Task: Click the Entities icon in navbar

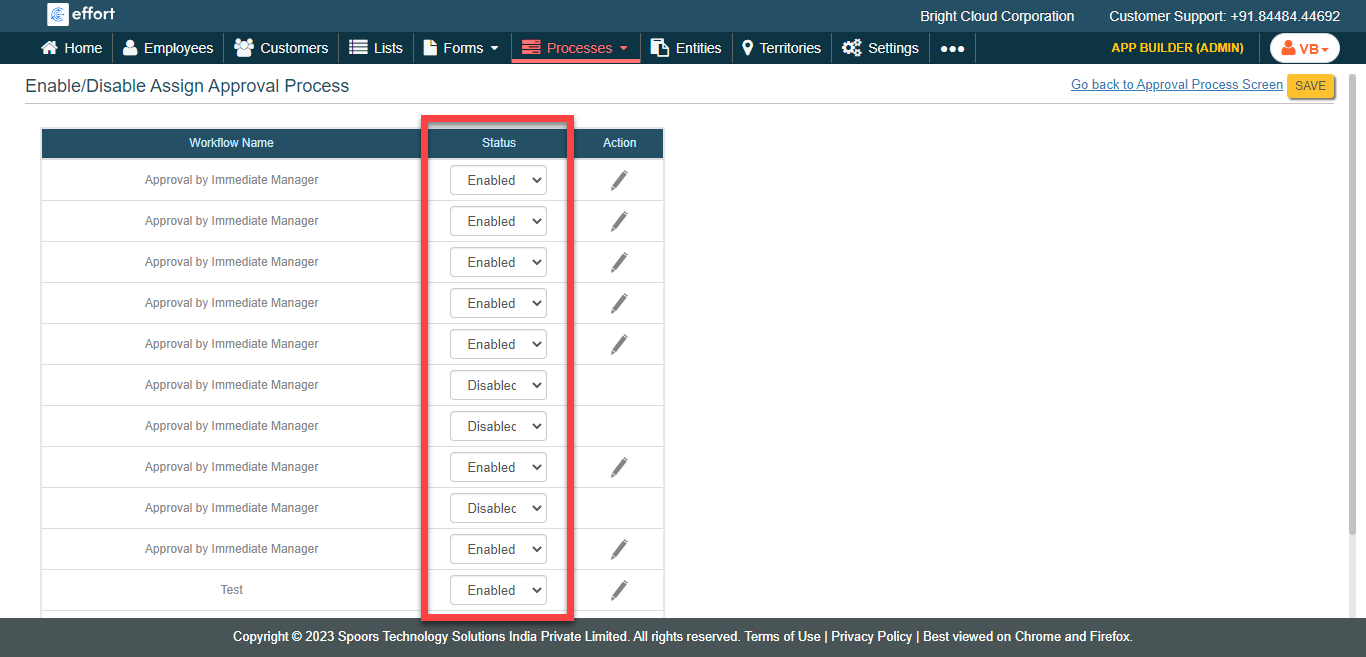Action: tap(660, 48)
